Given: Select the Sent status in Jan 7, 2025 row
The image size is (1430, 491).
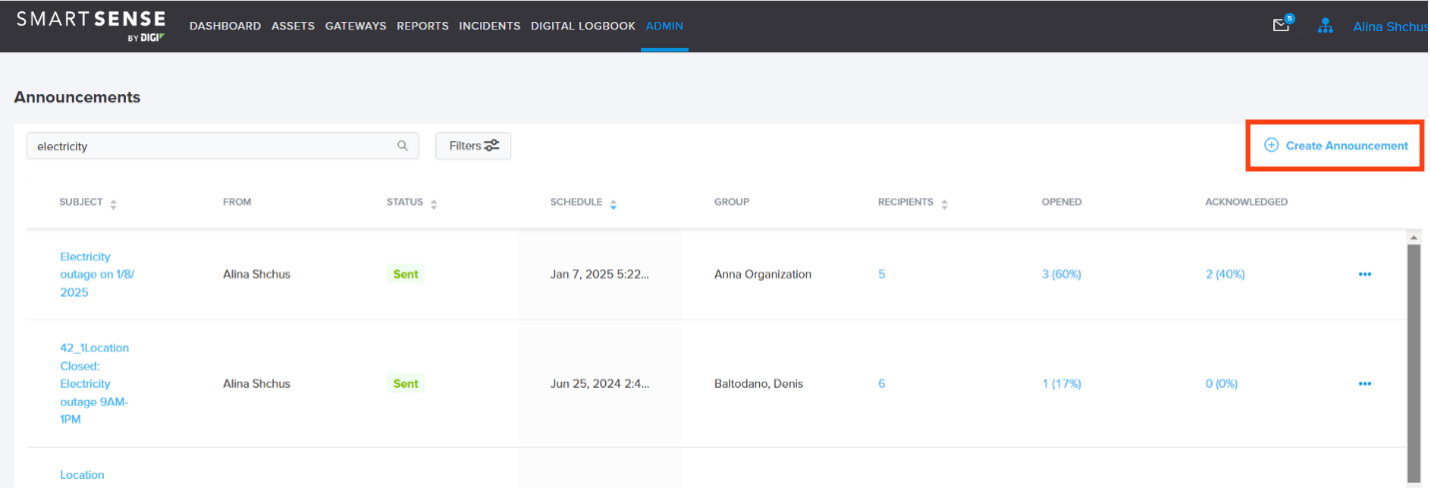Looking at the screenshot, I should (405, 274).
